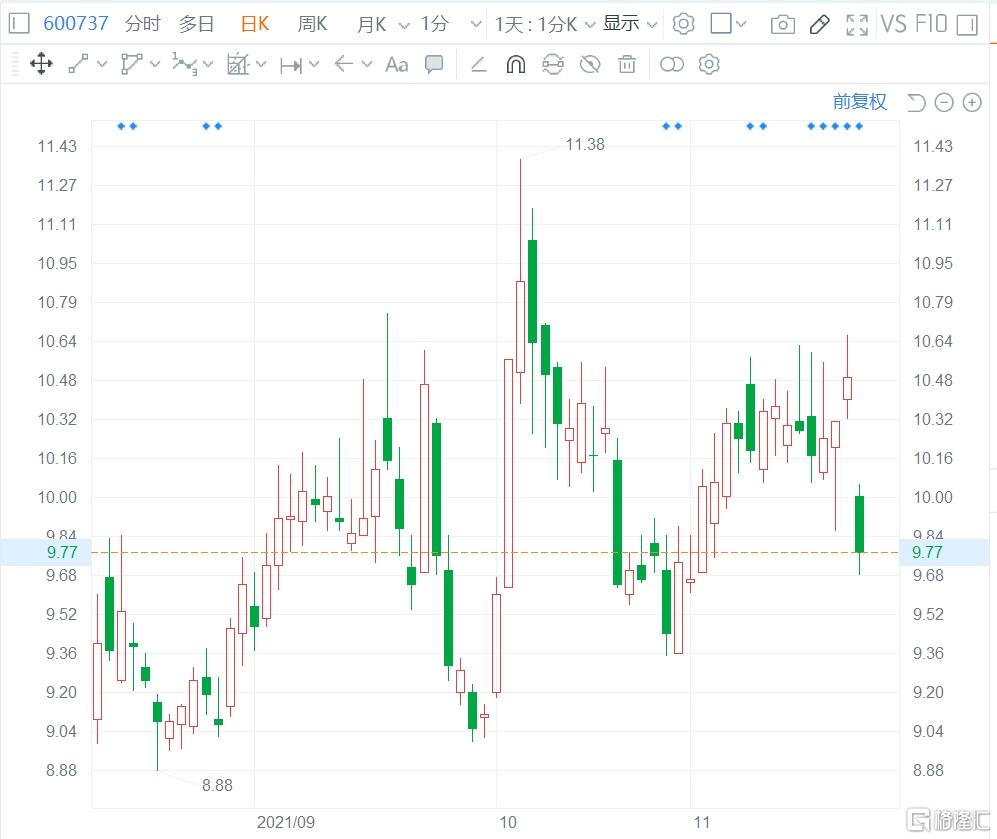The width and height of the screenshot is (997, 839).
Task: Expand line drawing tool options
Action: (x=102, y=64)
